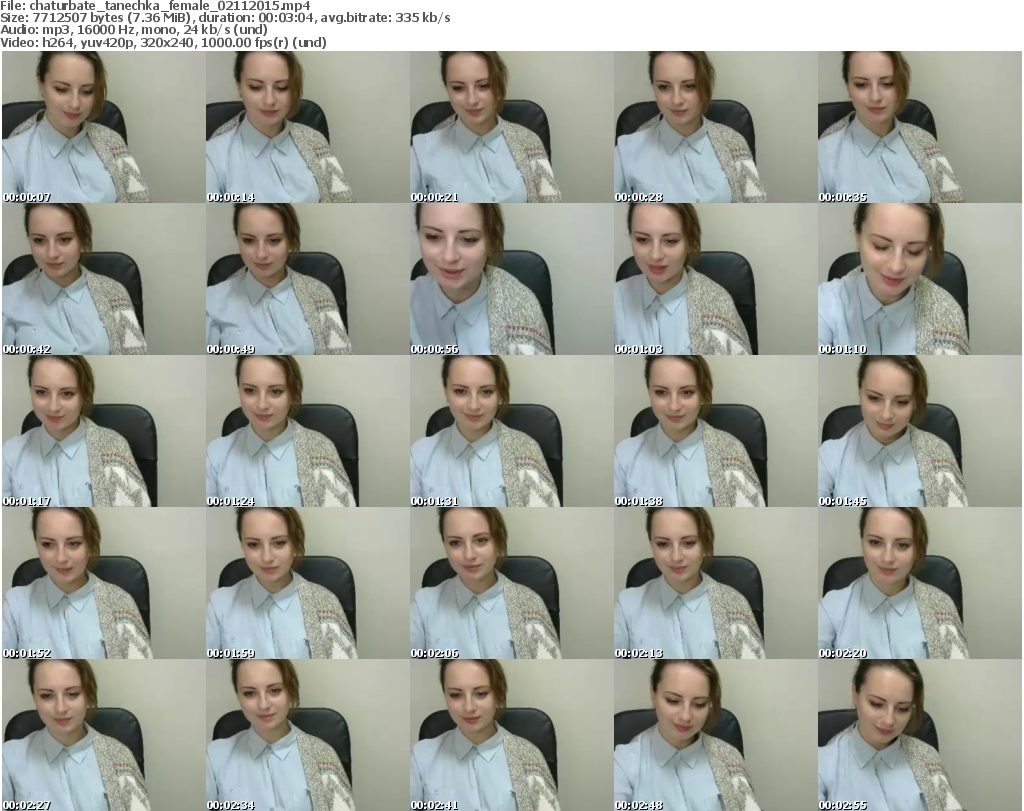Click the Video h264 info line
This screenshot has height=811, width=1024.
click(x=163, y=42)
